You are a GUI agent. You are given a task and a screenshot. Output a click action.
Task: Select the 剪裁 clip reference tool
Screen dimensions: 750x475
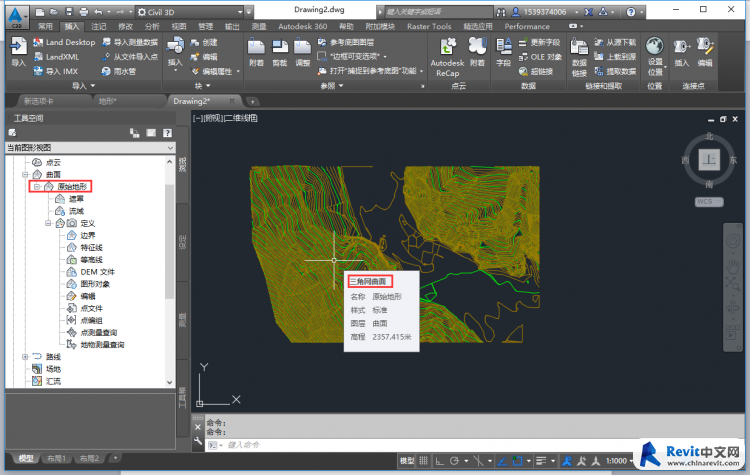pos(280,53)
